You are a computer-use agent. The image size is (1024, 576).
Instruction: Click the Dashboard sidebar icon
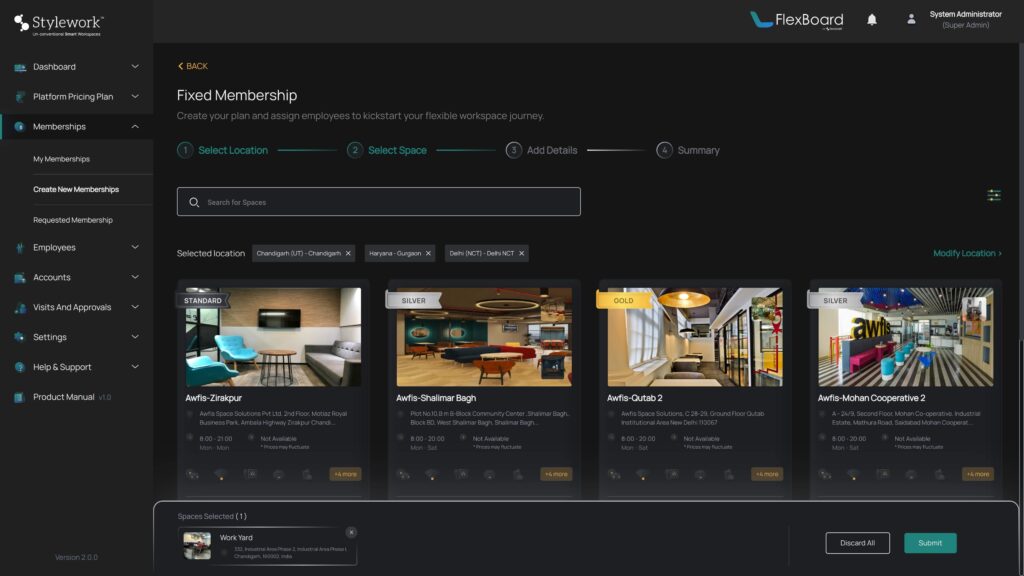tap(20, 67)
